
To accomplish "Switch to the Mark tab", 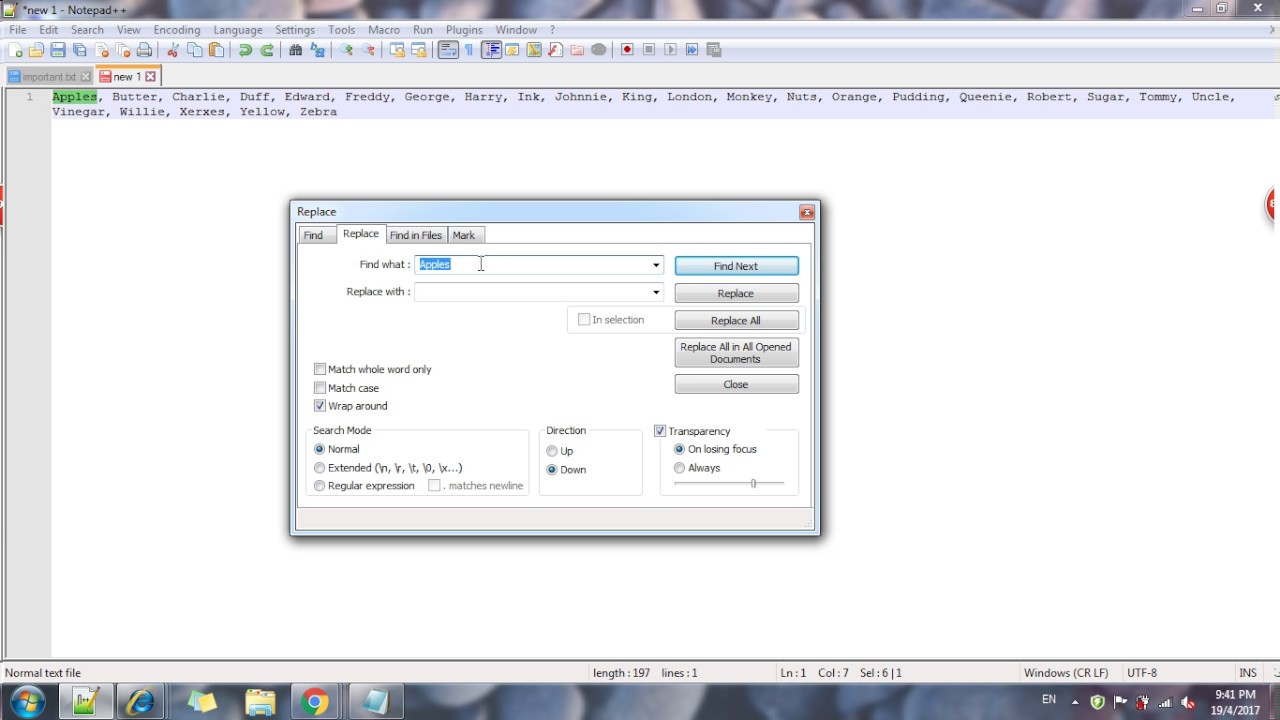I will (x=464, y=235).
